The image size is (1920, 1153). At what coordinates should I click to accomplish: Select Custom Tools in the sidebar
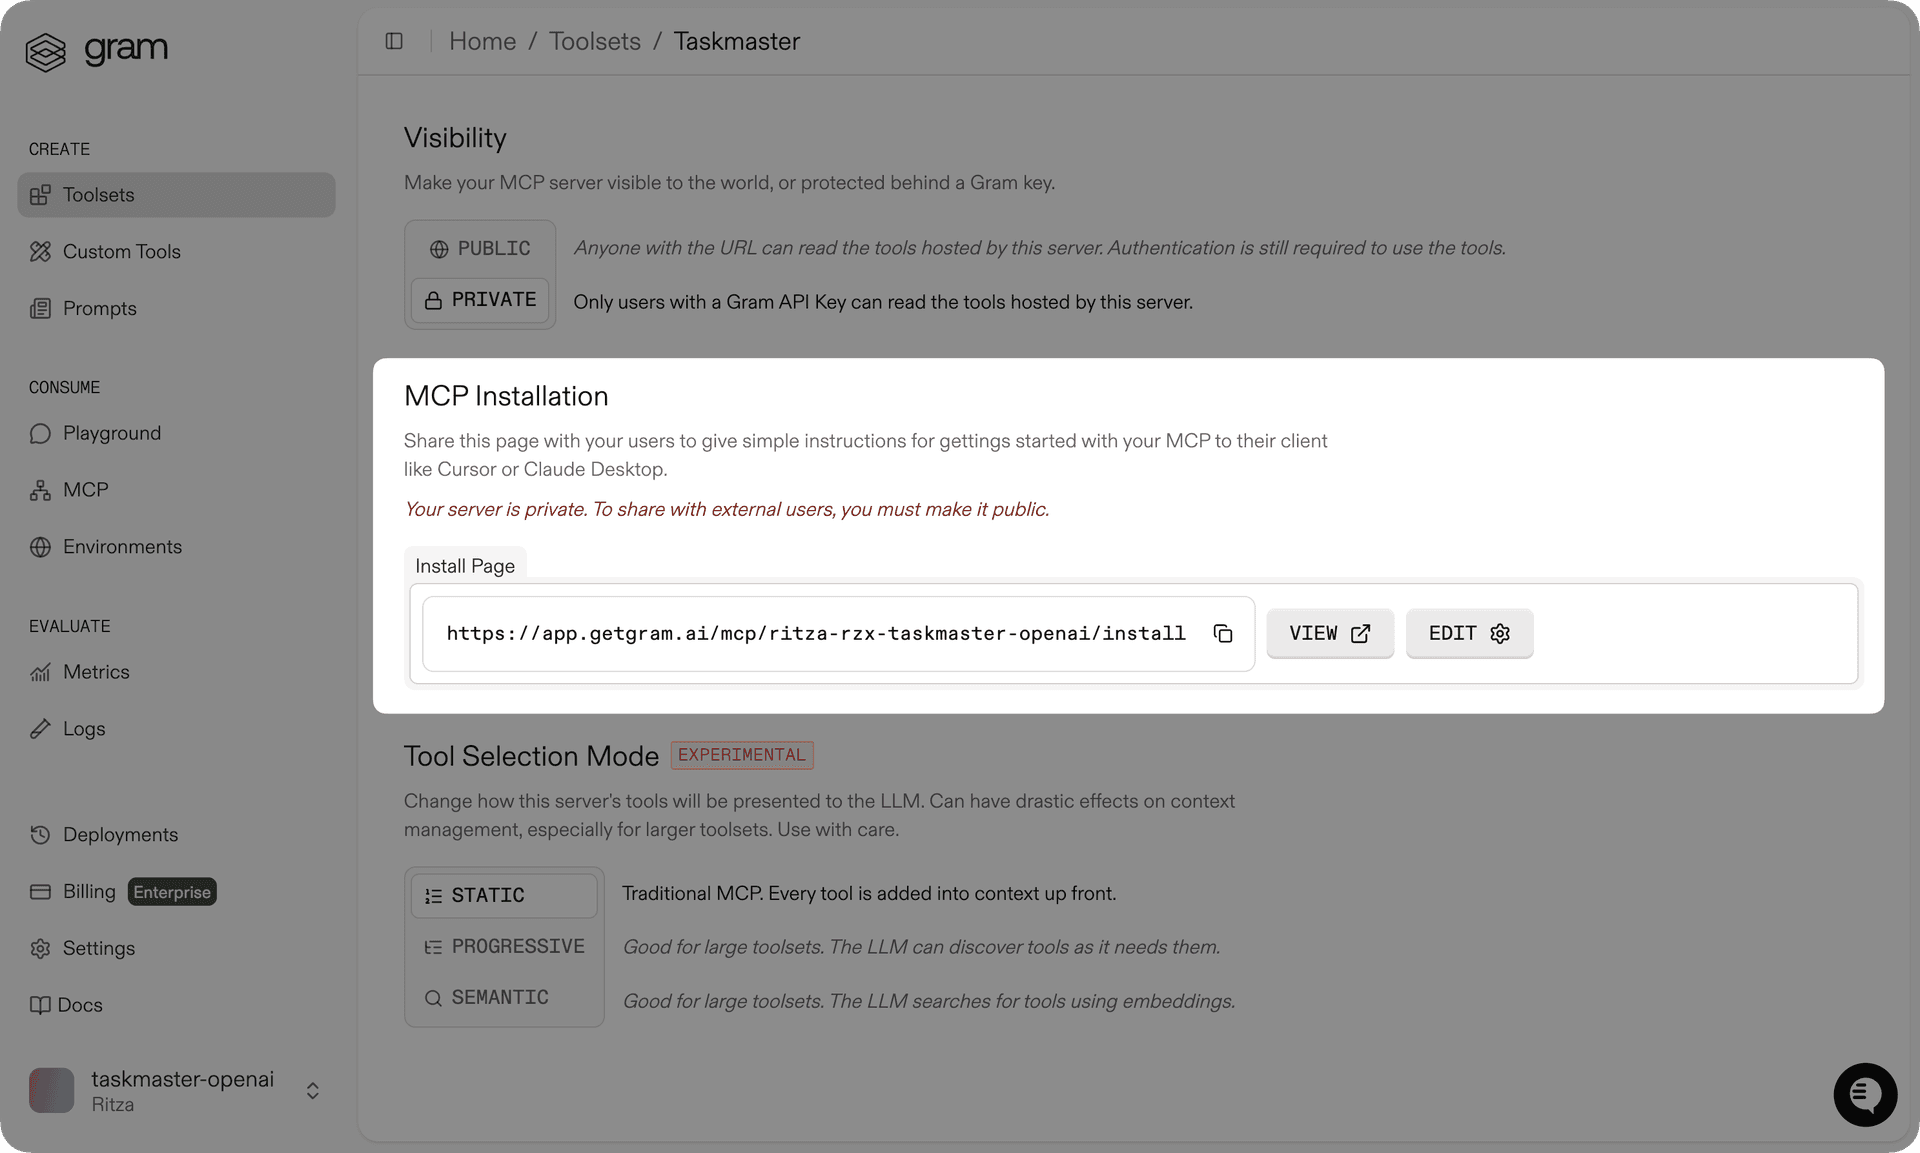pyautogui.click(x=122, y=251)
